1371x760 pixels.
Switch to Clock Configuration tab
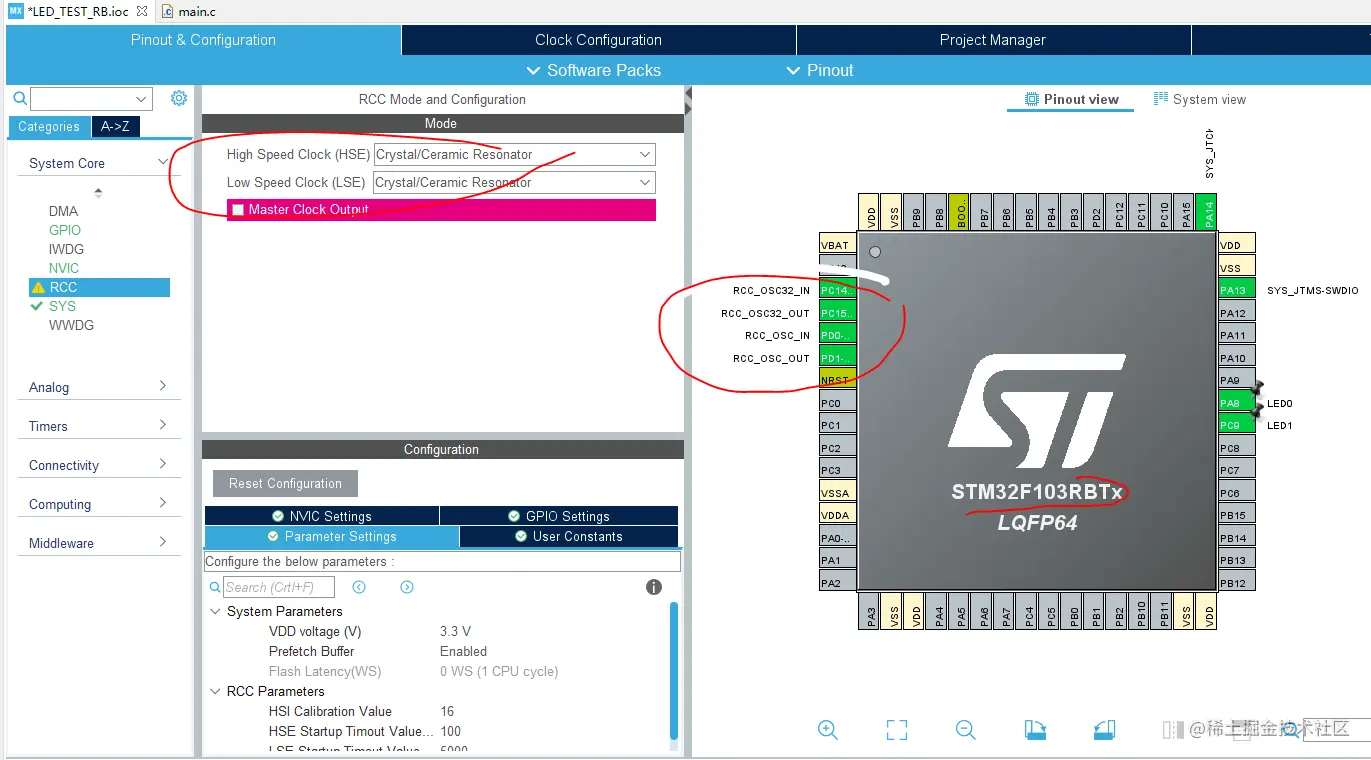click(598, 40)
